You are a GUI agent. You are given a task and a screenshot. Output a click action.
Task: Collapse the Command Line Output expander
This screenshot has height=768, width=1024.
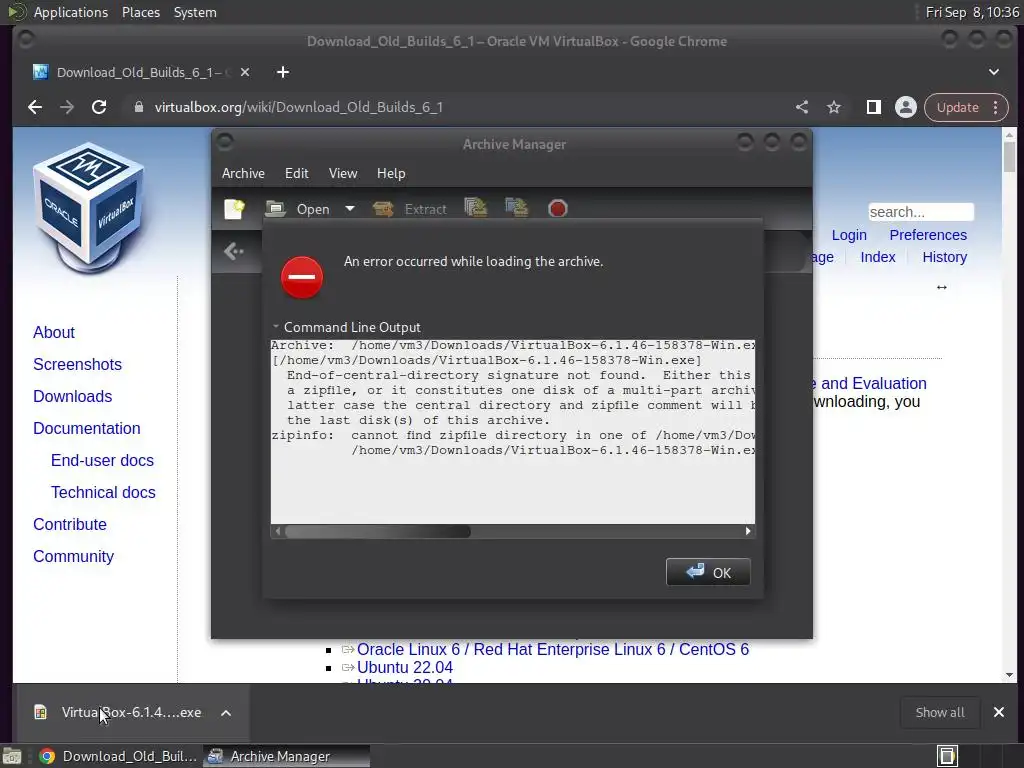(347, 327)
